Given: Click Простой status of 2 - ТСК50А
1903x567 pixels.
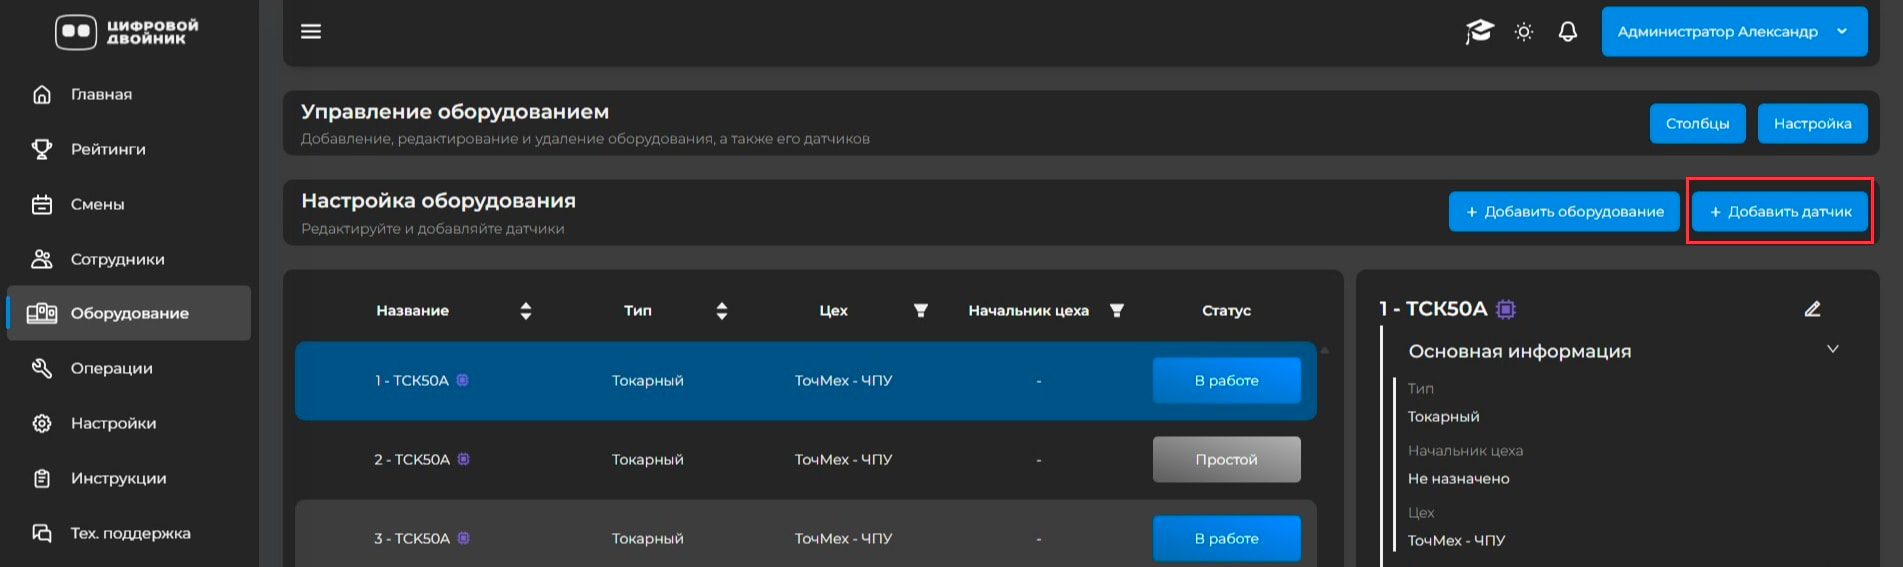Looking at the screenshot, I should click(1226, 460).
